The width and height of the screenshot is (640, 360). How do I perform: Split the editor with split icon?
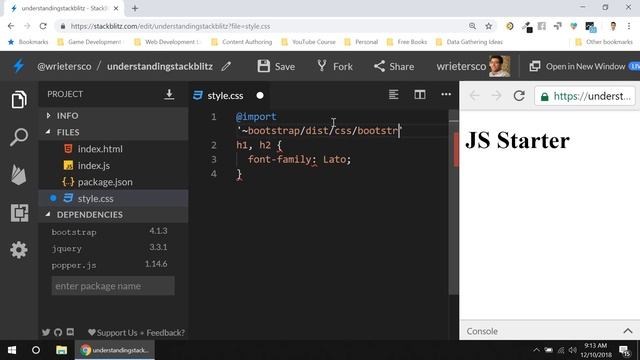click(x=420, y=95)
